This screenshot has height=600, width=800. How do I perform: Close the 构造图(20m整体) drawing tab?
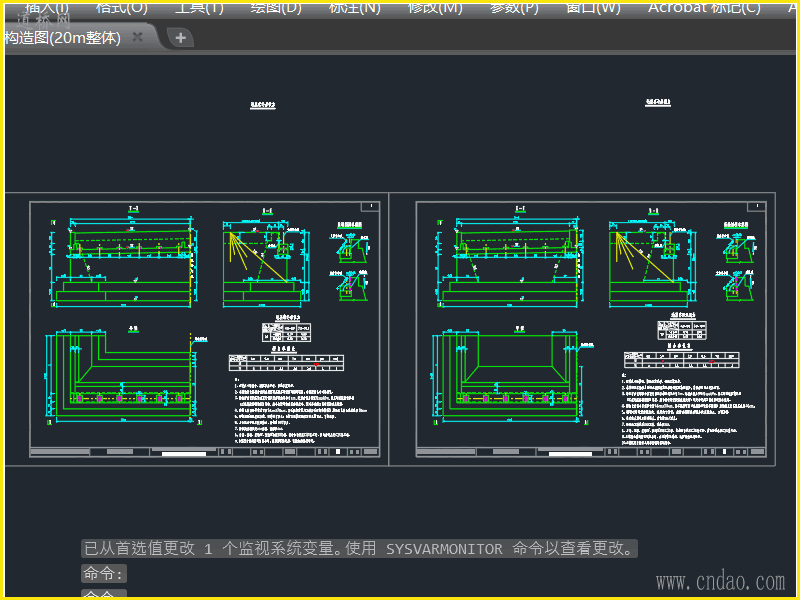tap(137, 37)
